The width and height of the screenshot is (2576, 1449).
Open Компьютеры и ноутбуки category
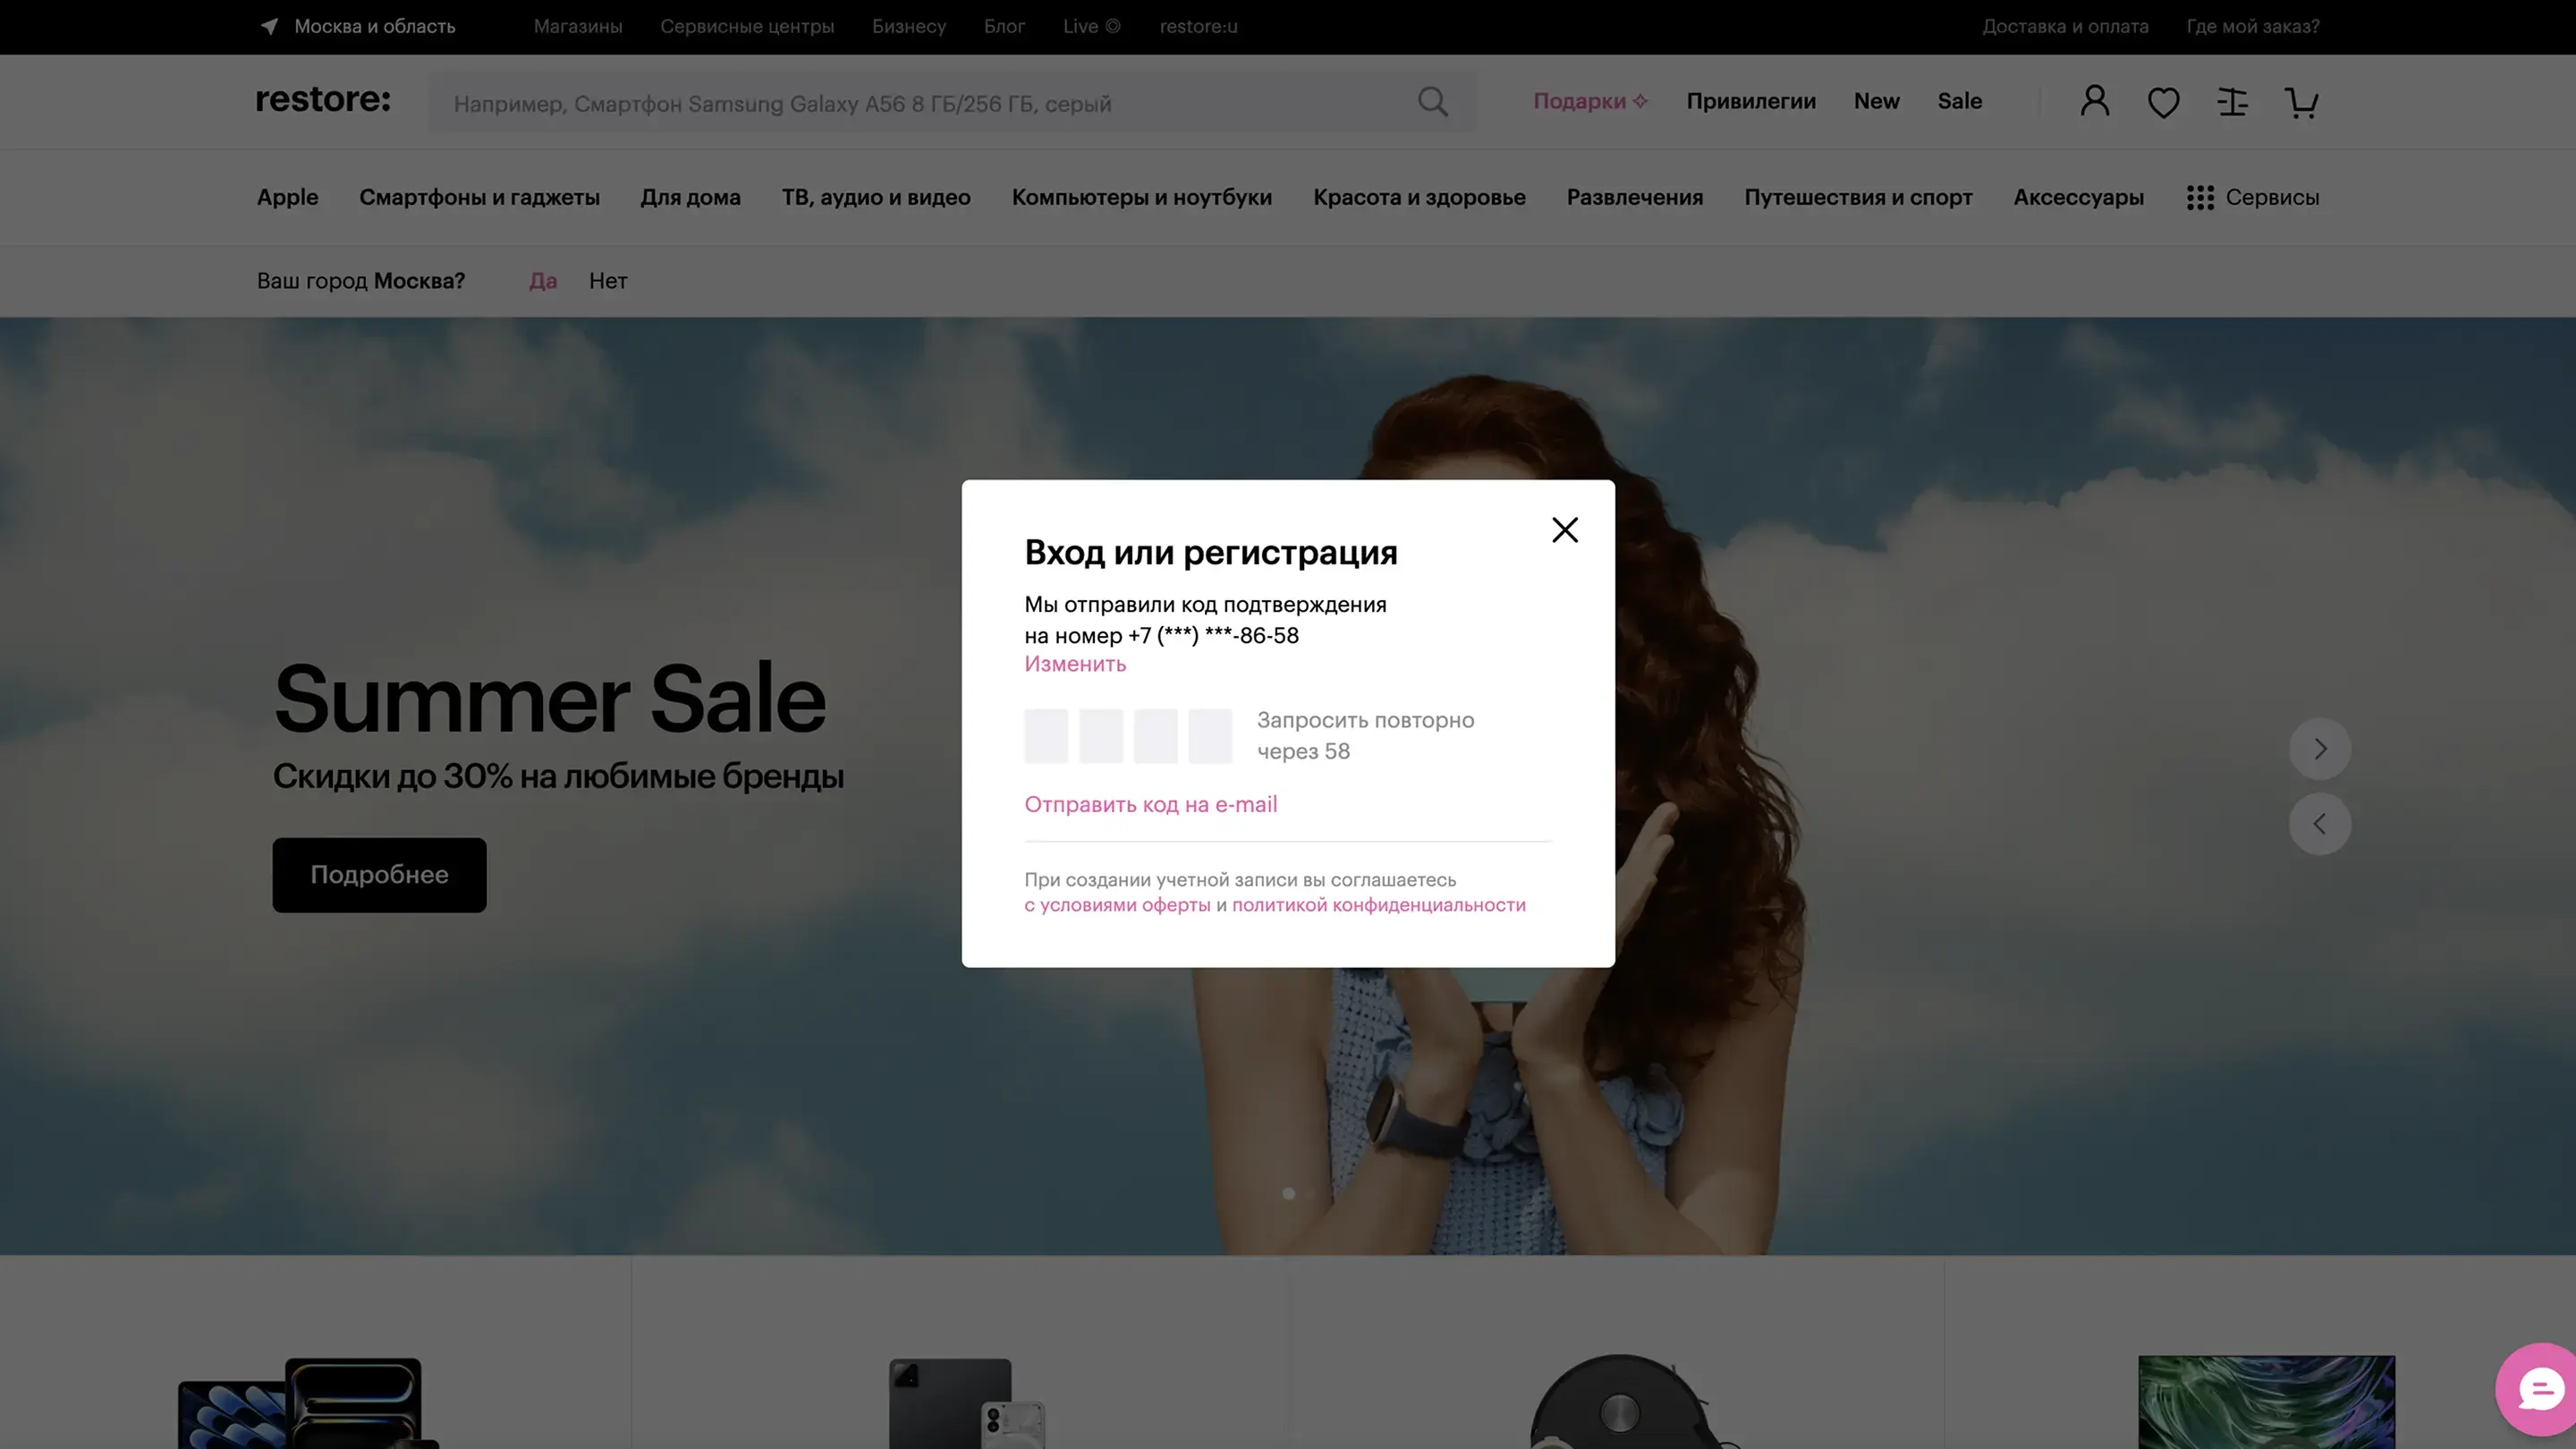coord(1141,197)
